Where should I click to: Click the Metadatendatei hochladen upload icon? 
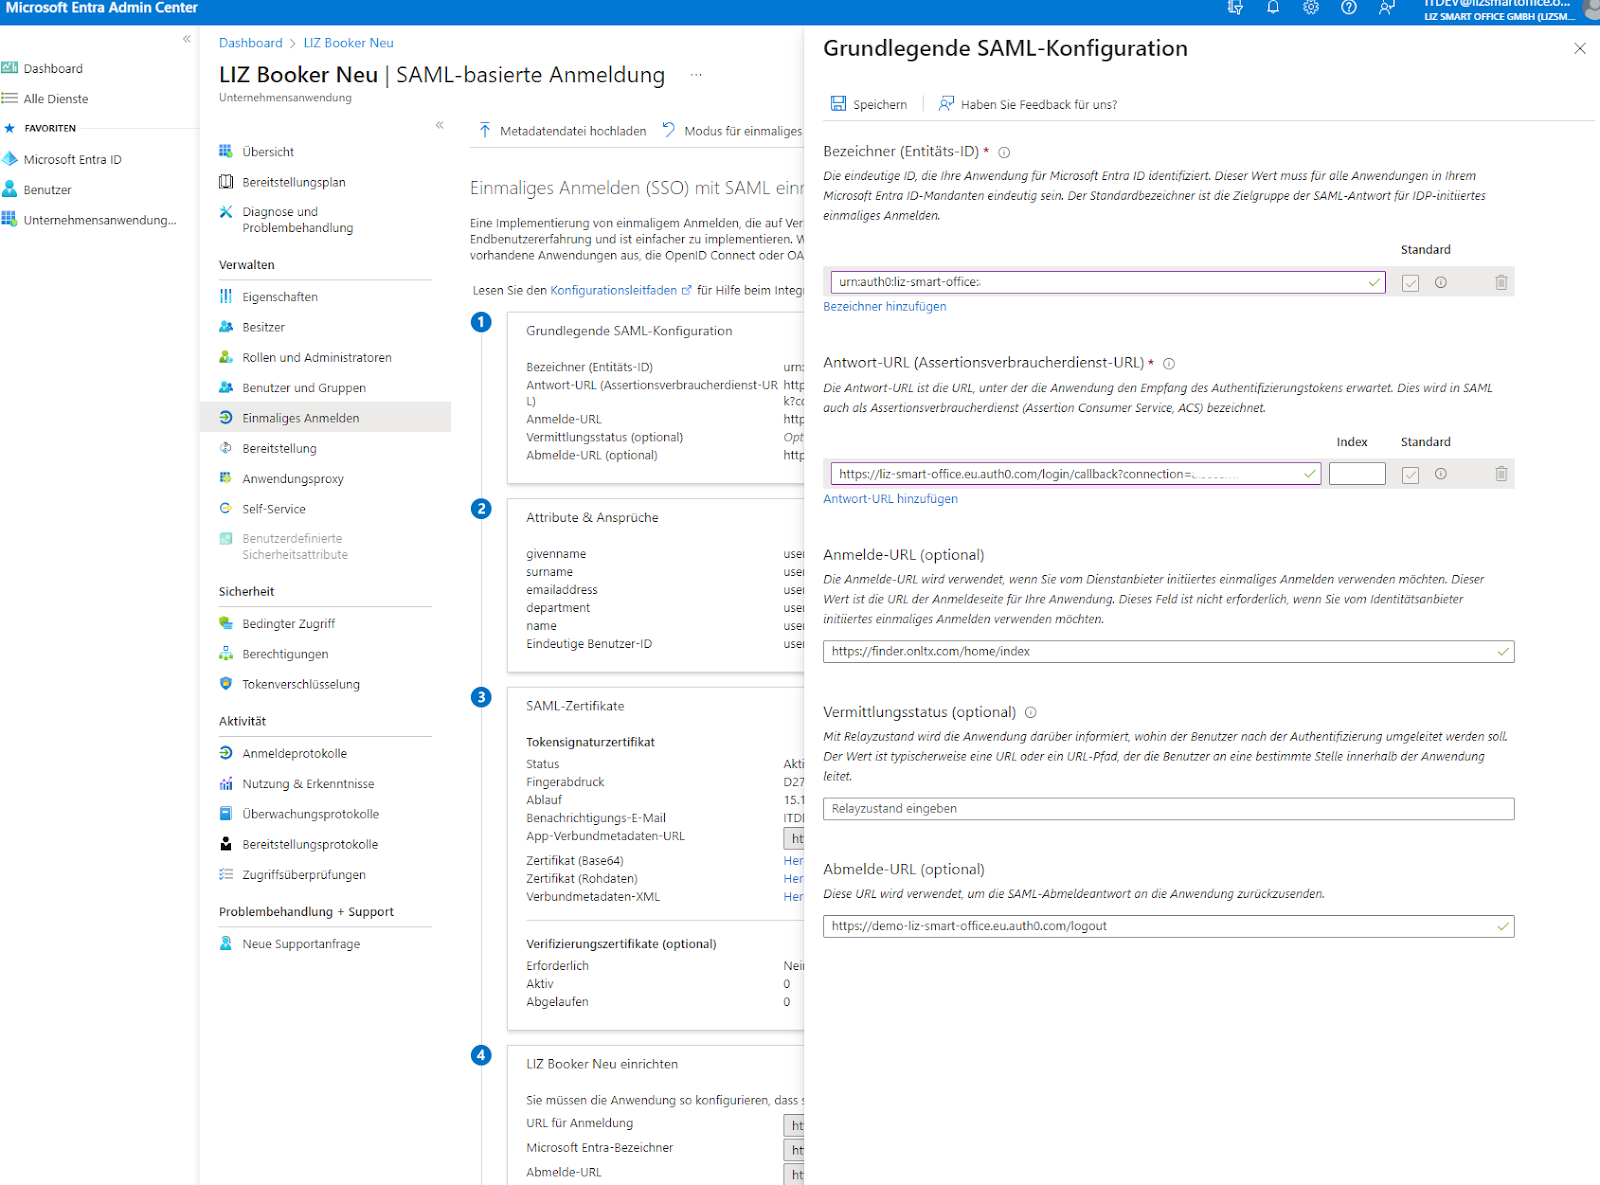click(485, 131)
